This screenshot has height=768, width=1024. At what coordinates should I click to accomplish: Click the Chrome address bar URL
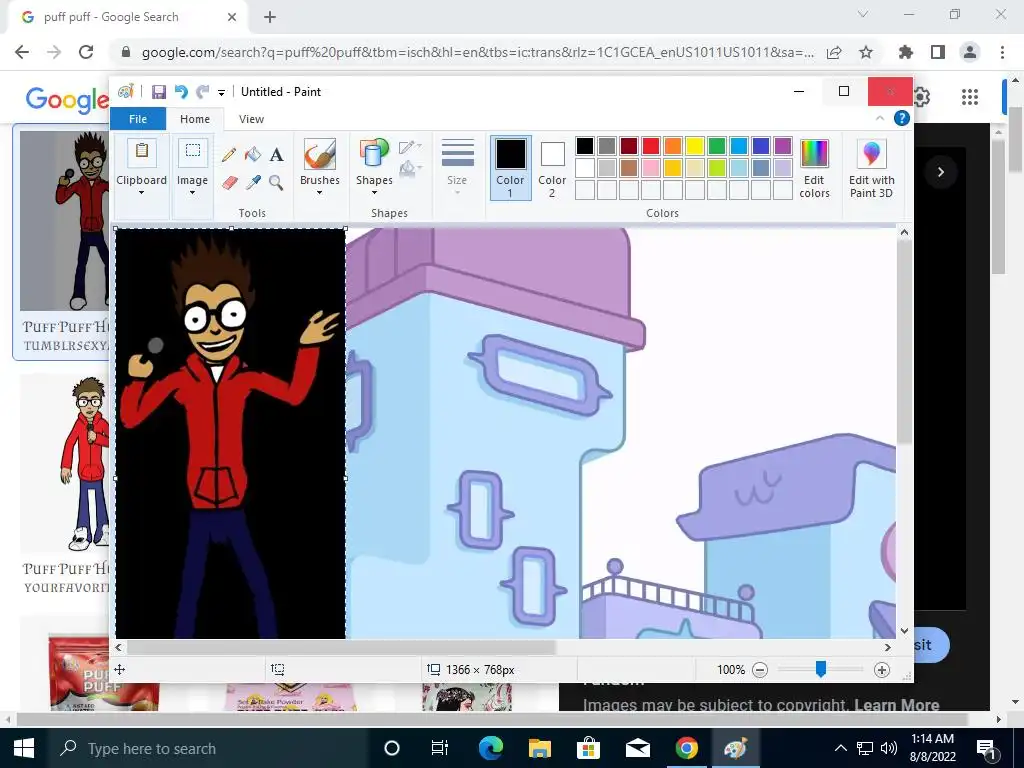click(x=477, y=52)
